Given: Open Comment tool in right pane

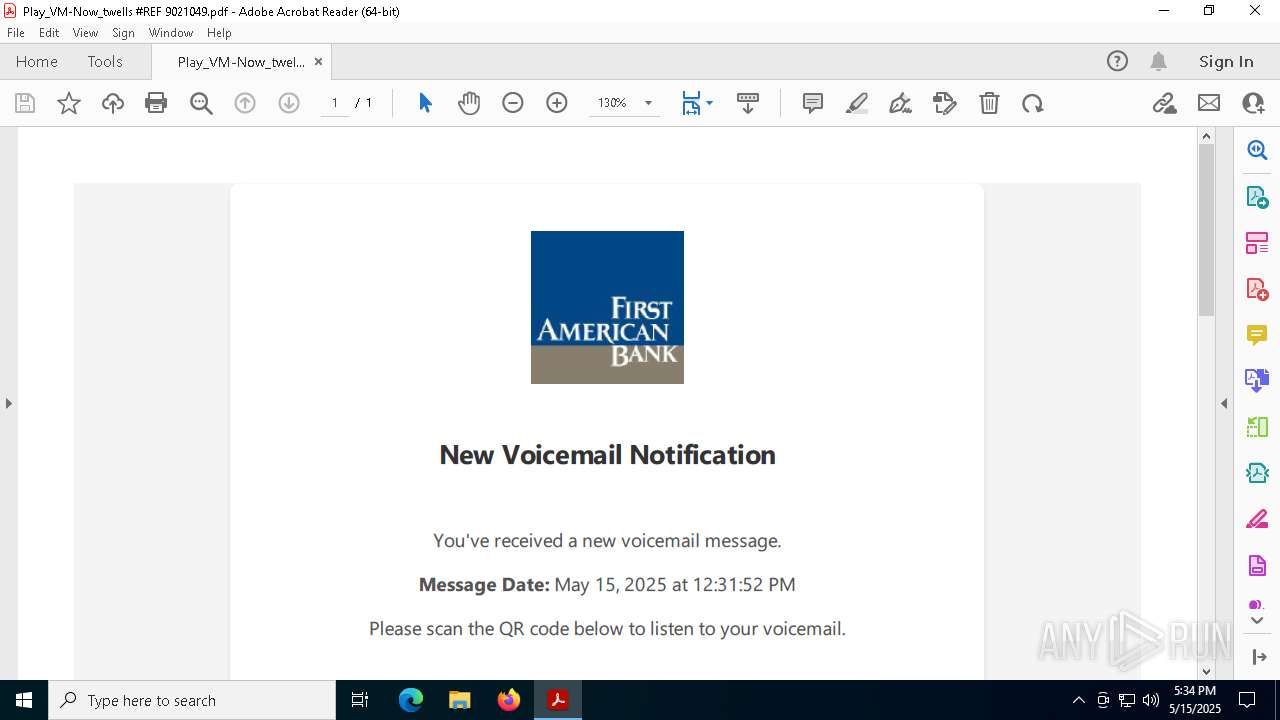Looking at the screenshot, I should [1257, 335].
